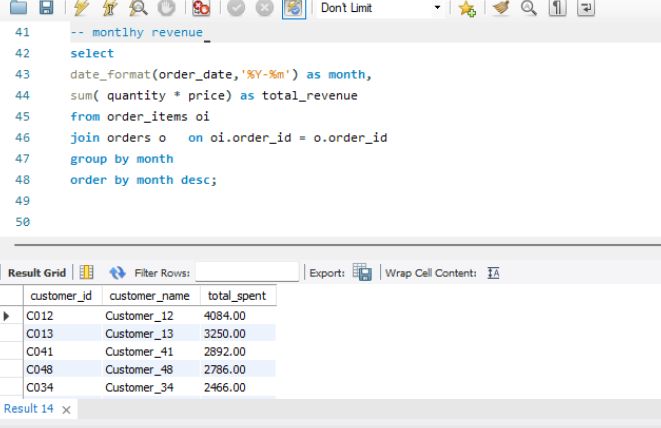The image size is (661, 428).
Task: Click join keyword on line 46
Action: coord(85,138)
